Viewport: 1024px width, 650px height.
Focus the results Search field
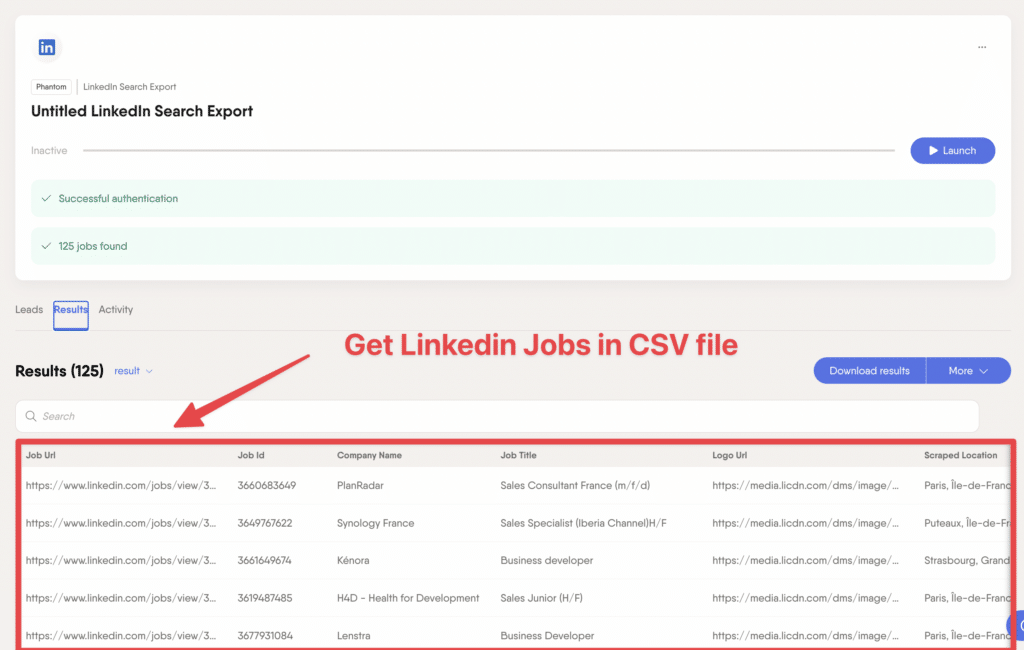click(x=497, y=416)
